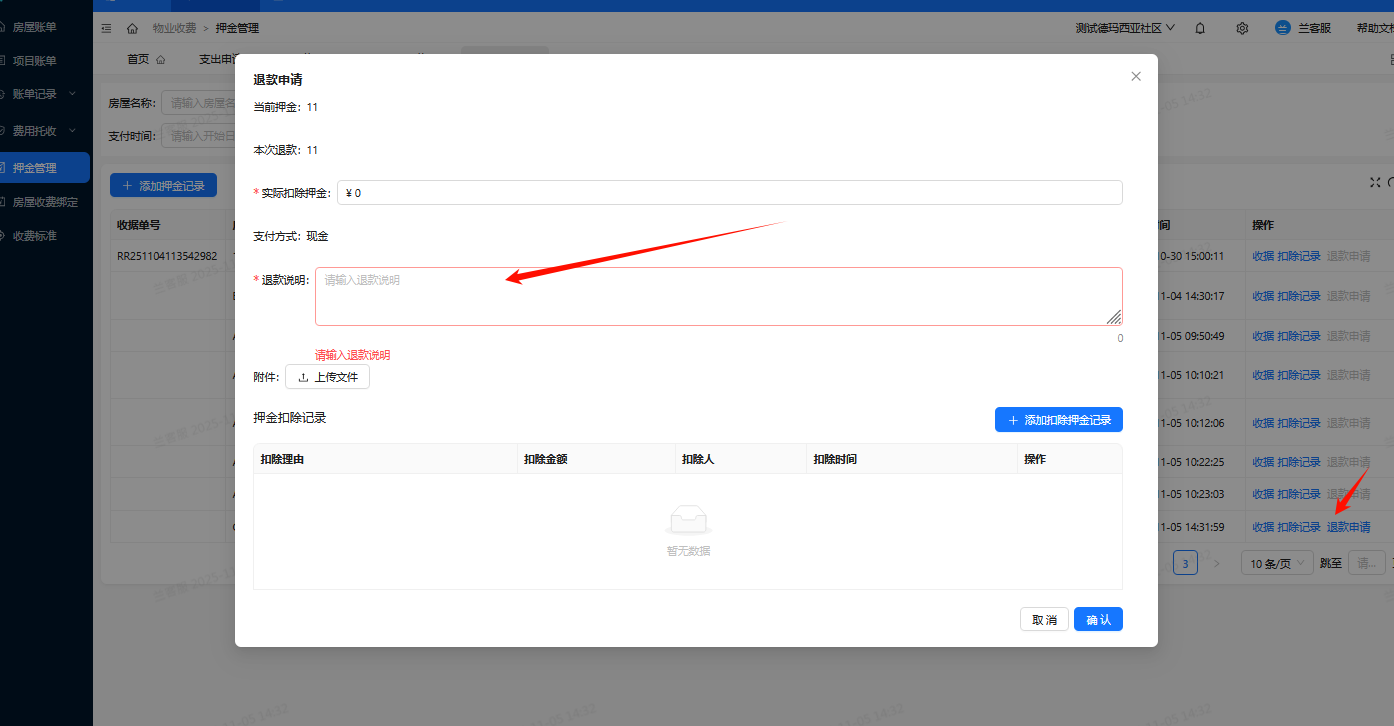
Task: Click the 上传文件 upload button
Action: 328,377
